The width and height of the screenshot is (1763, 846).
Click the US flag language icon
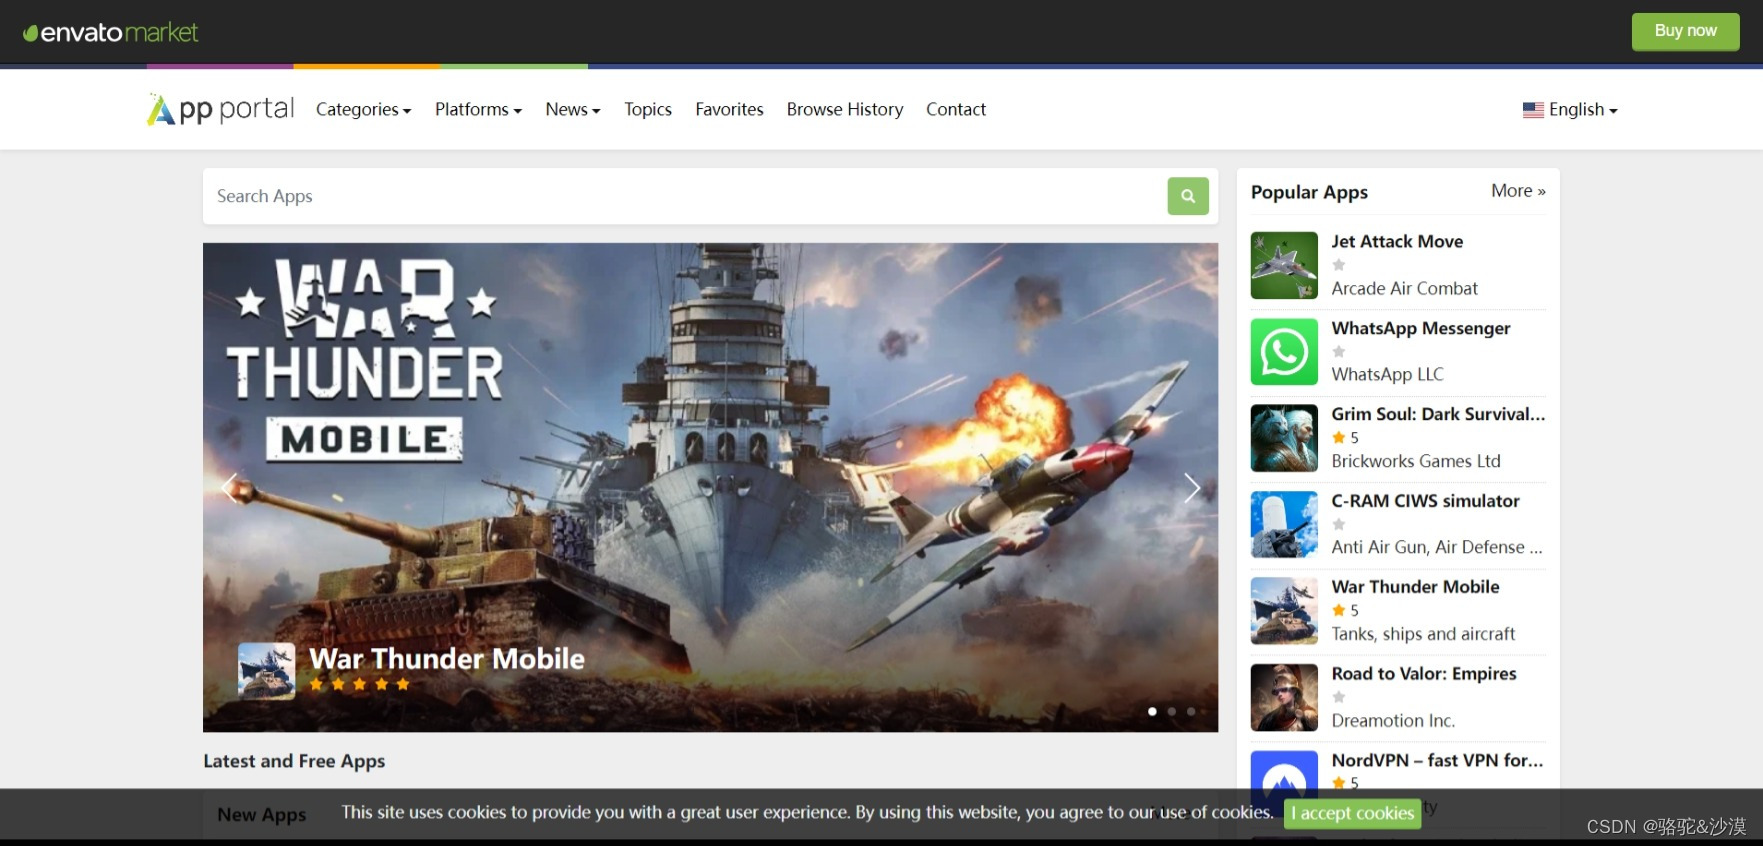point(1533,110)
